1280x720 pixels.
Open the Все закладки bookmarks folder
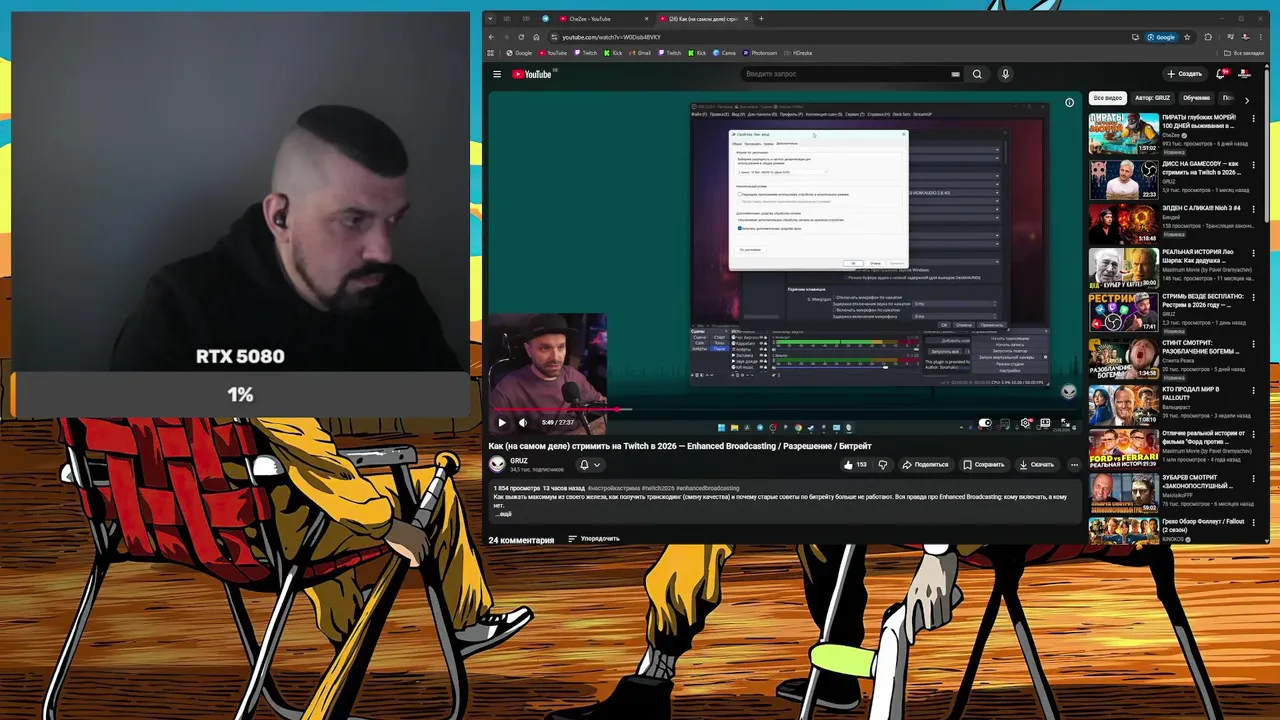[x=1245, y=53]
